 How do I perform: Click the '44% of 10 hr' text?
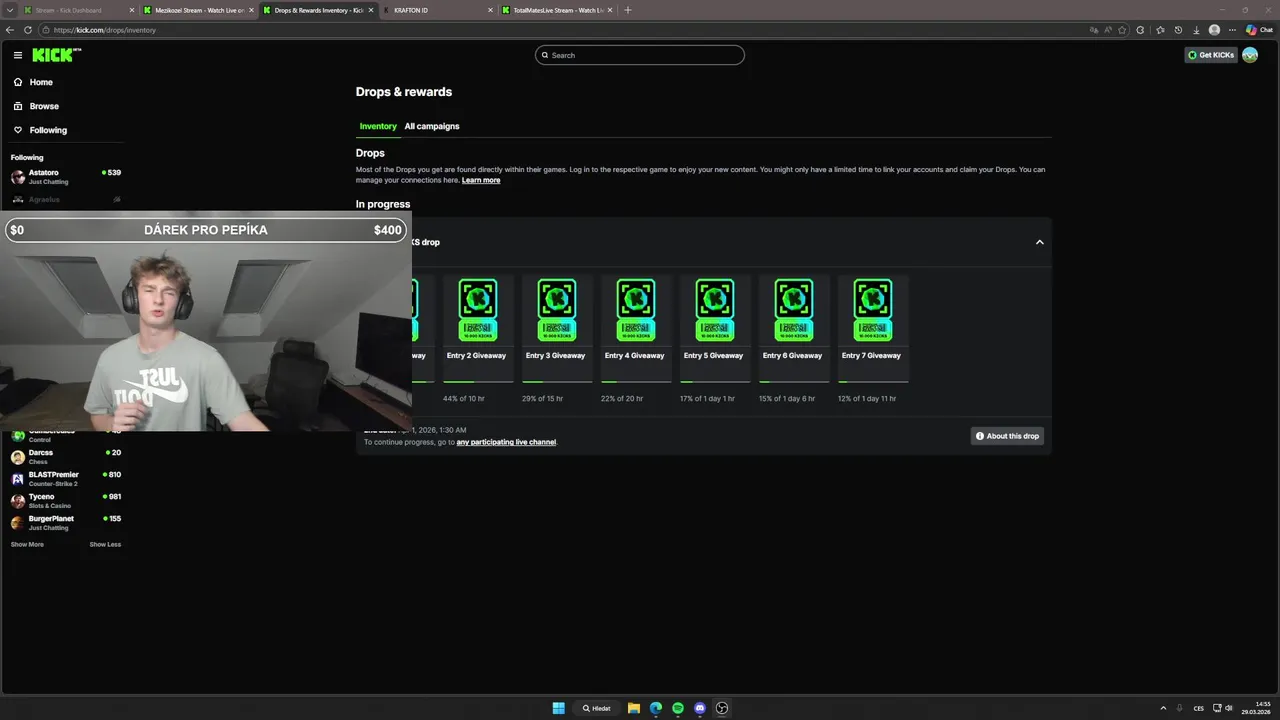click(x=464, y=398)
